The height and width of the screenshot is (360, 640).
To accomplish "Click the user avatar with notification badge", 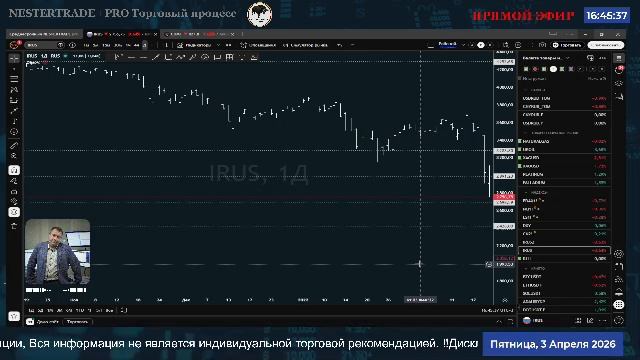I will tap(15, 45).
